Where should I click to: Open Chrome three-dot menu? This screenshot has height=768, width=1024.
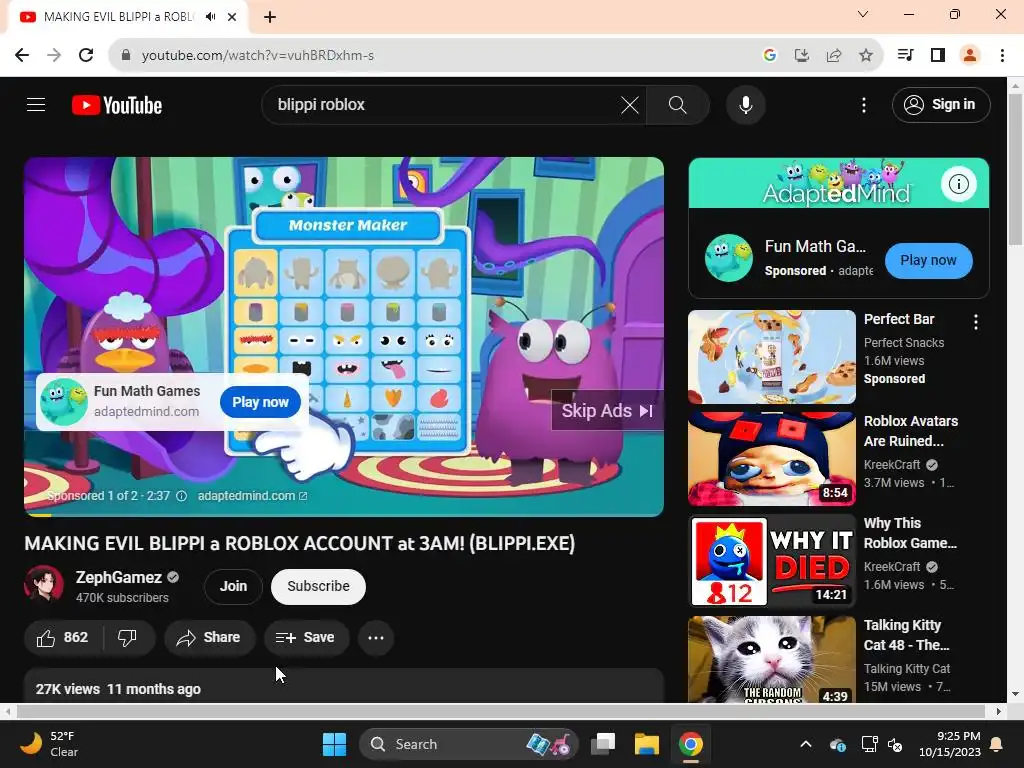pos(1002,56)
